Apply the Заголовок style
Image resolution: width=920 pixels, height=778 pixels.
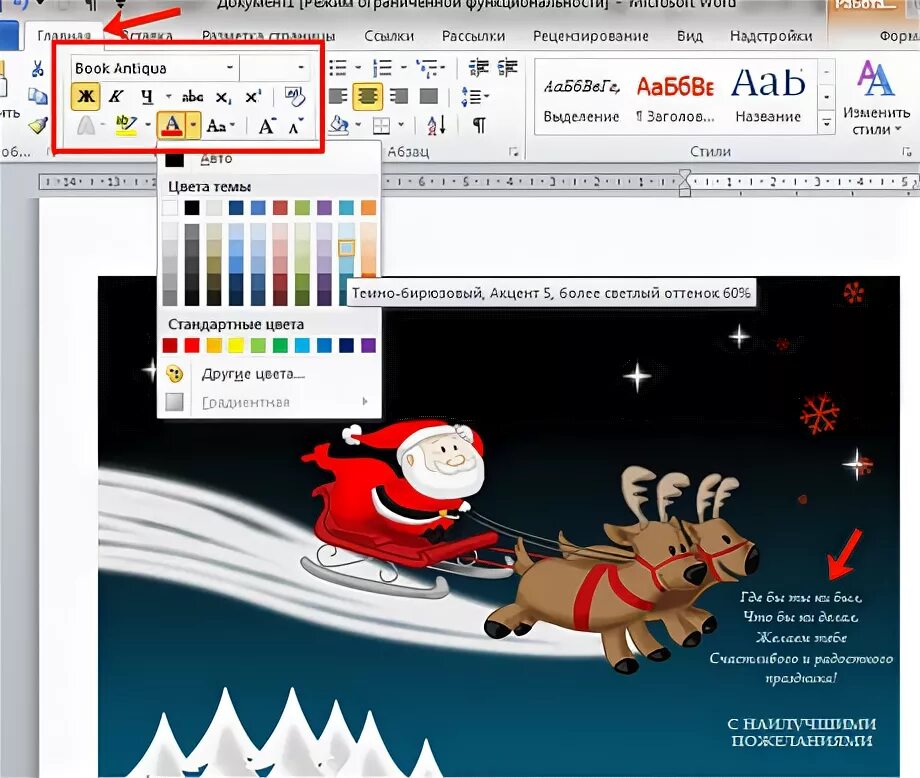coord(676,98)
